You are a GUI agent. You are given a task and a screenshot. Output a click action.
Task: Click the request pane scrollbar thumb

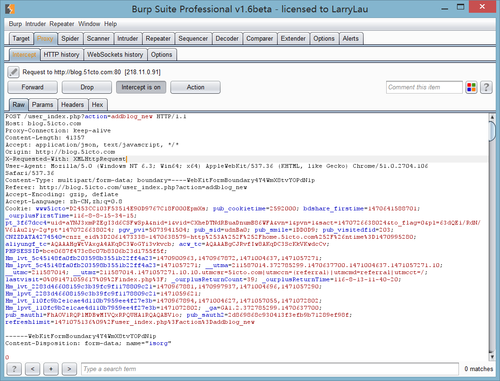pyautogui.click(x=492, y=131)
